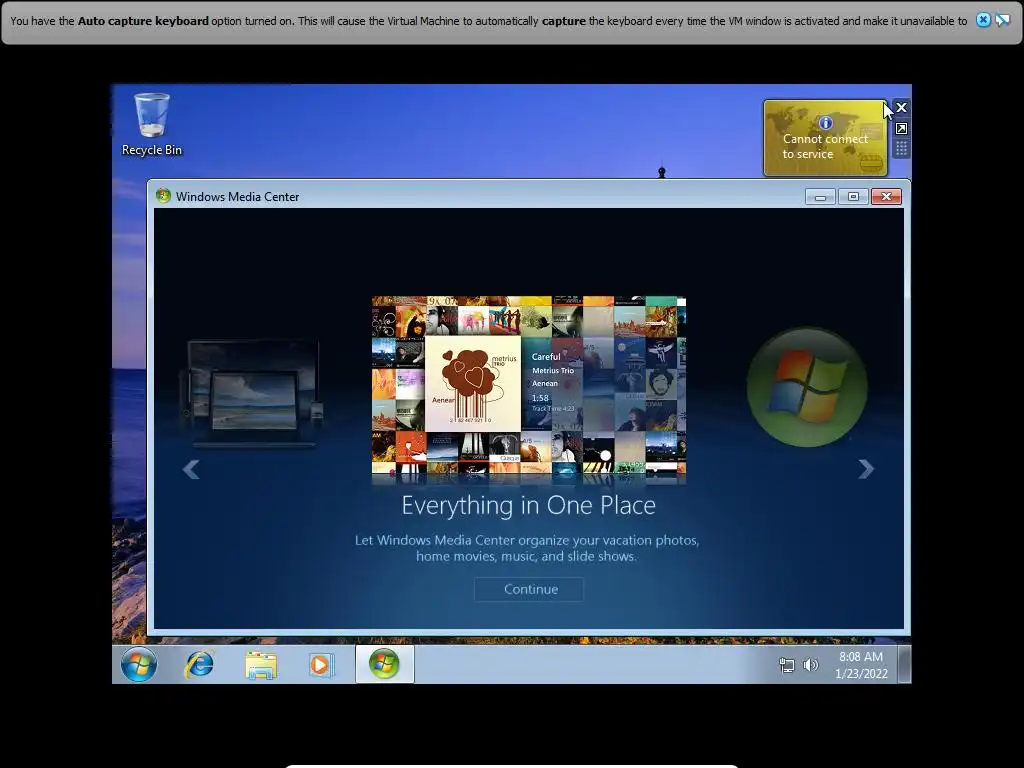Open Windows Explorer folder taskbar icon
Viewport: 1024px width, 768px height.
[261, 665]
